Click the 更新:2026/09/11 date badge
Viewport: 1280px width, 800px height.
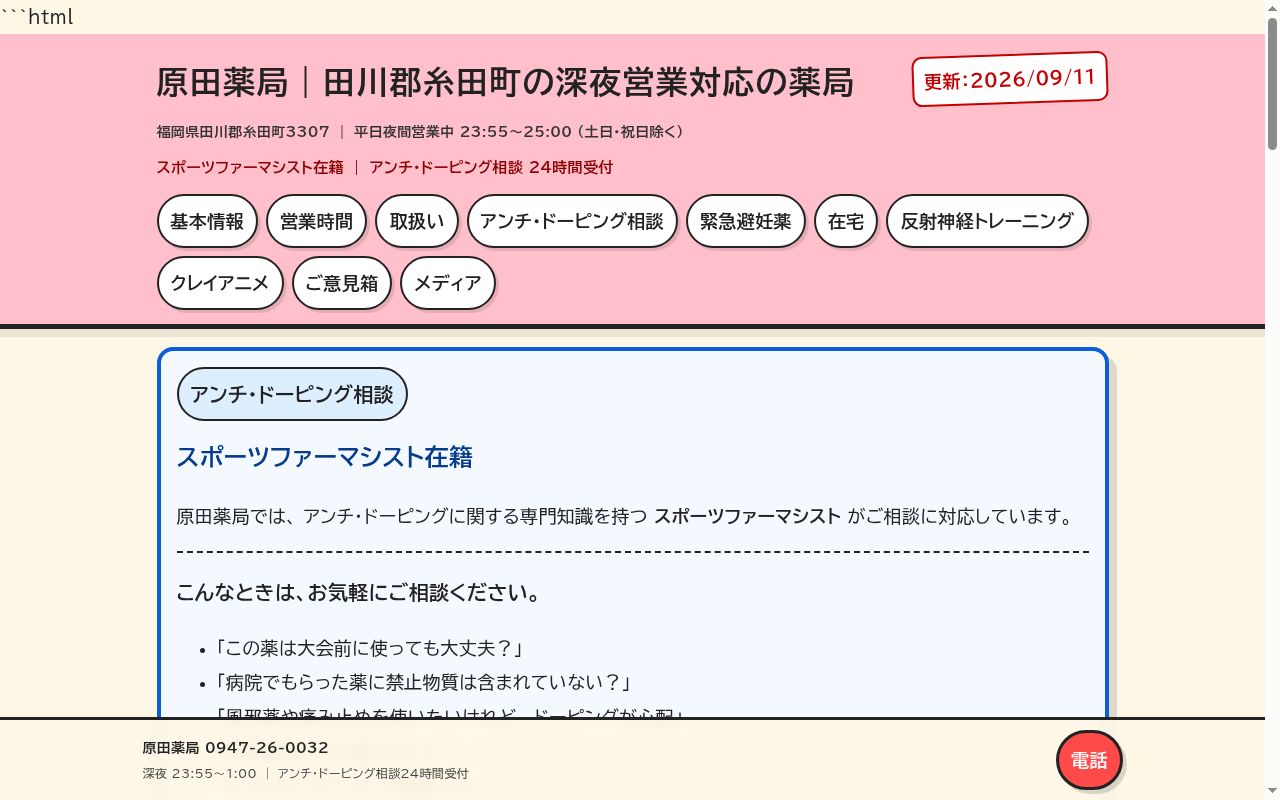1010,79
